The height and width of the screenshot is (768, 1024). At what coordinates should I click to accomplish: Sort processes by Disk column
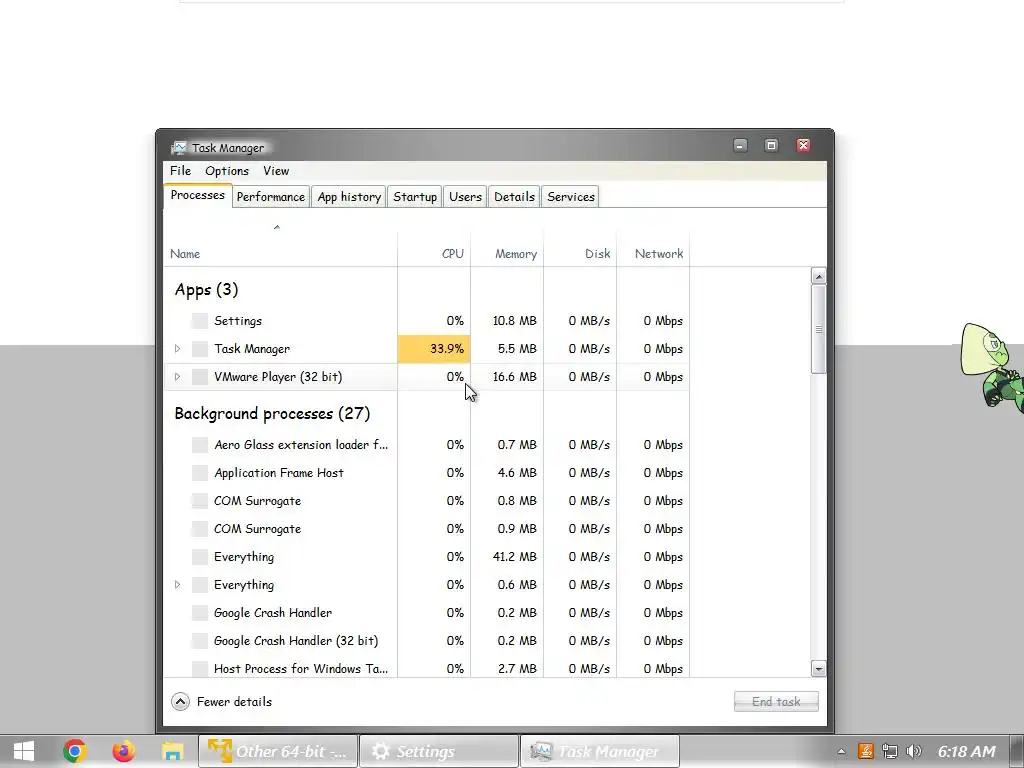(581, 248)
